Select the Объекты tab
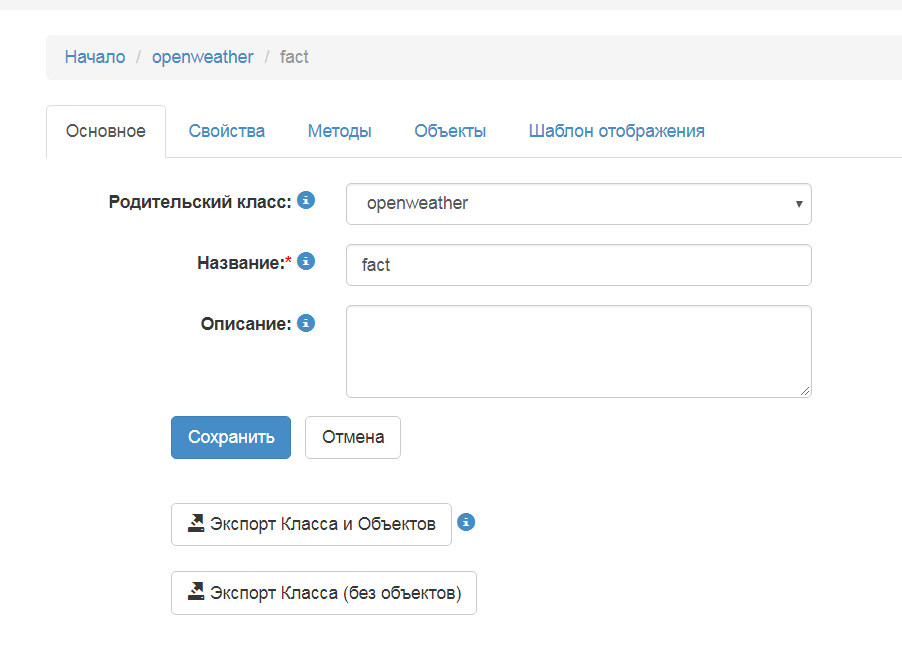Viewport: 902px width, 656px height. pyautogui.click(x=450, y=130)
